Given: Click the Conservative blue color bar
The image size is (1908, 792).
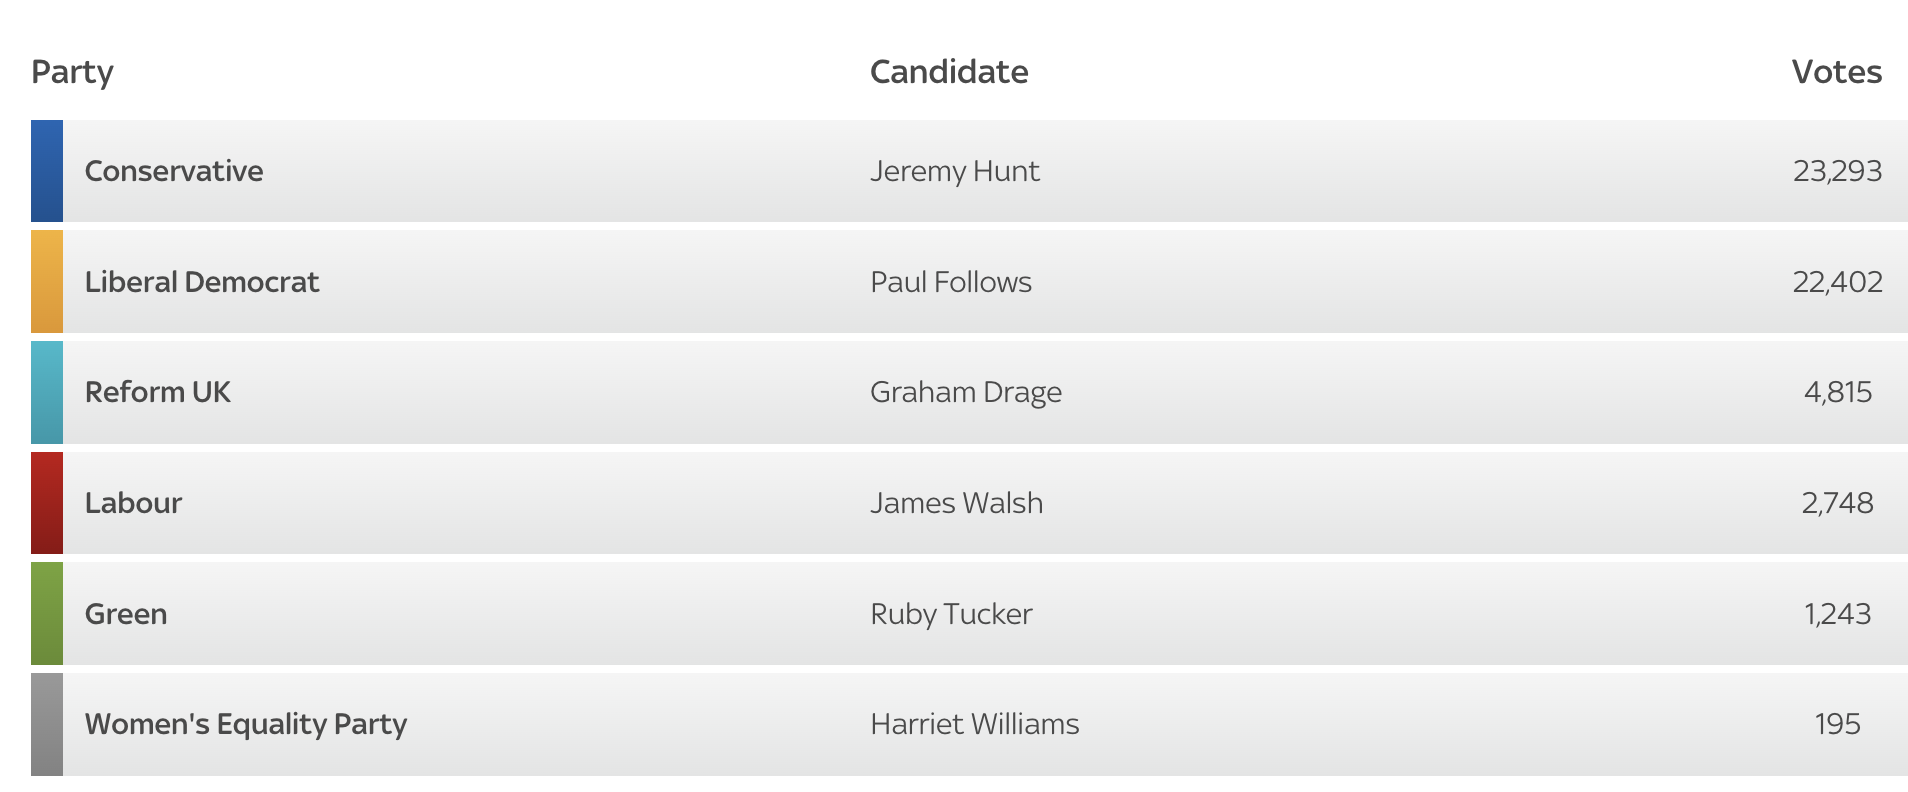Looking at the screenshot, I should pos(47,171).
